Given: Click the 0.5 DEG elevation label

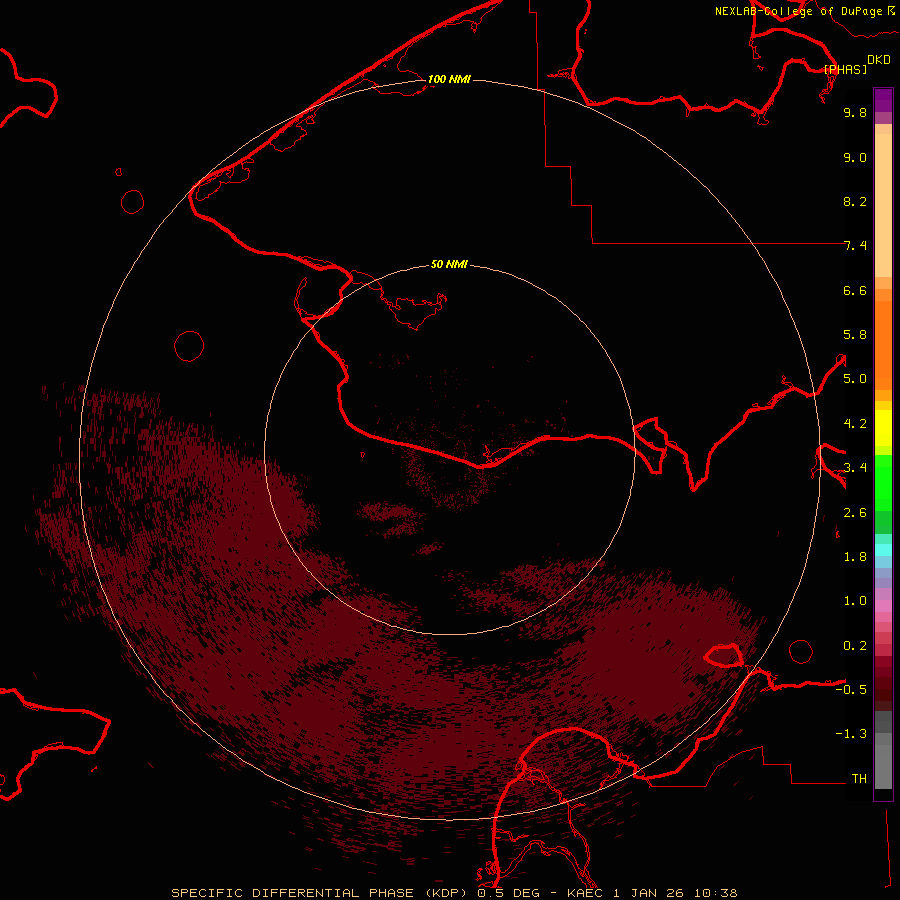Looking at the screenshot, I should 509,893.
